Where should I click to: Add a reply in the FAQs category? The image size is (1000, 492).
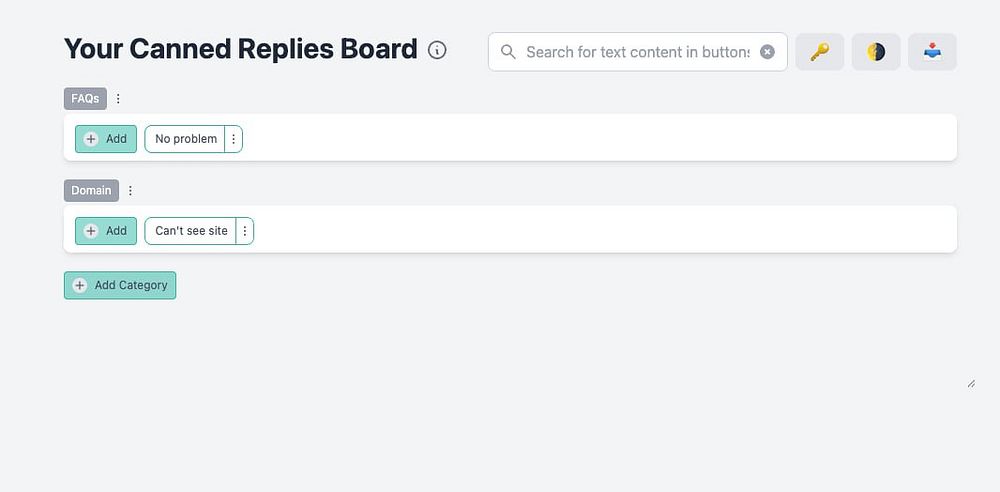coord(106,139)
